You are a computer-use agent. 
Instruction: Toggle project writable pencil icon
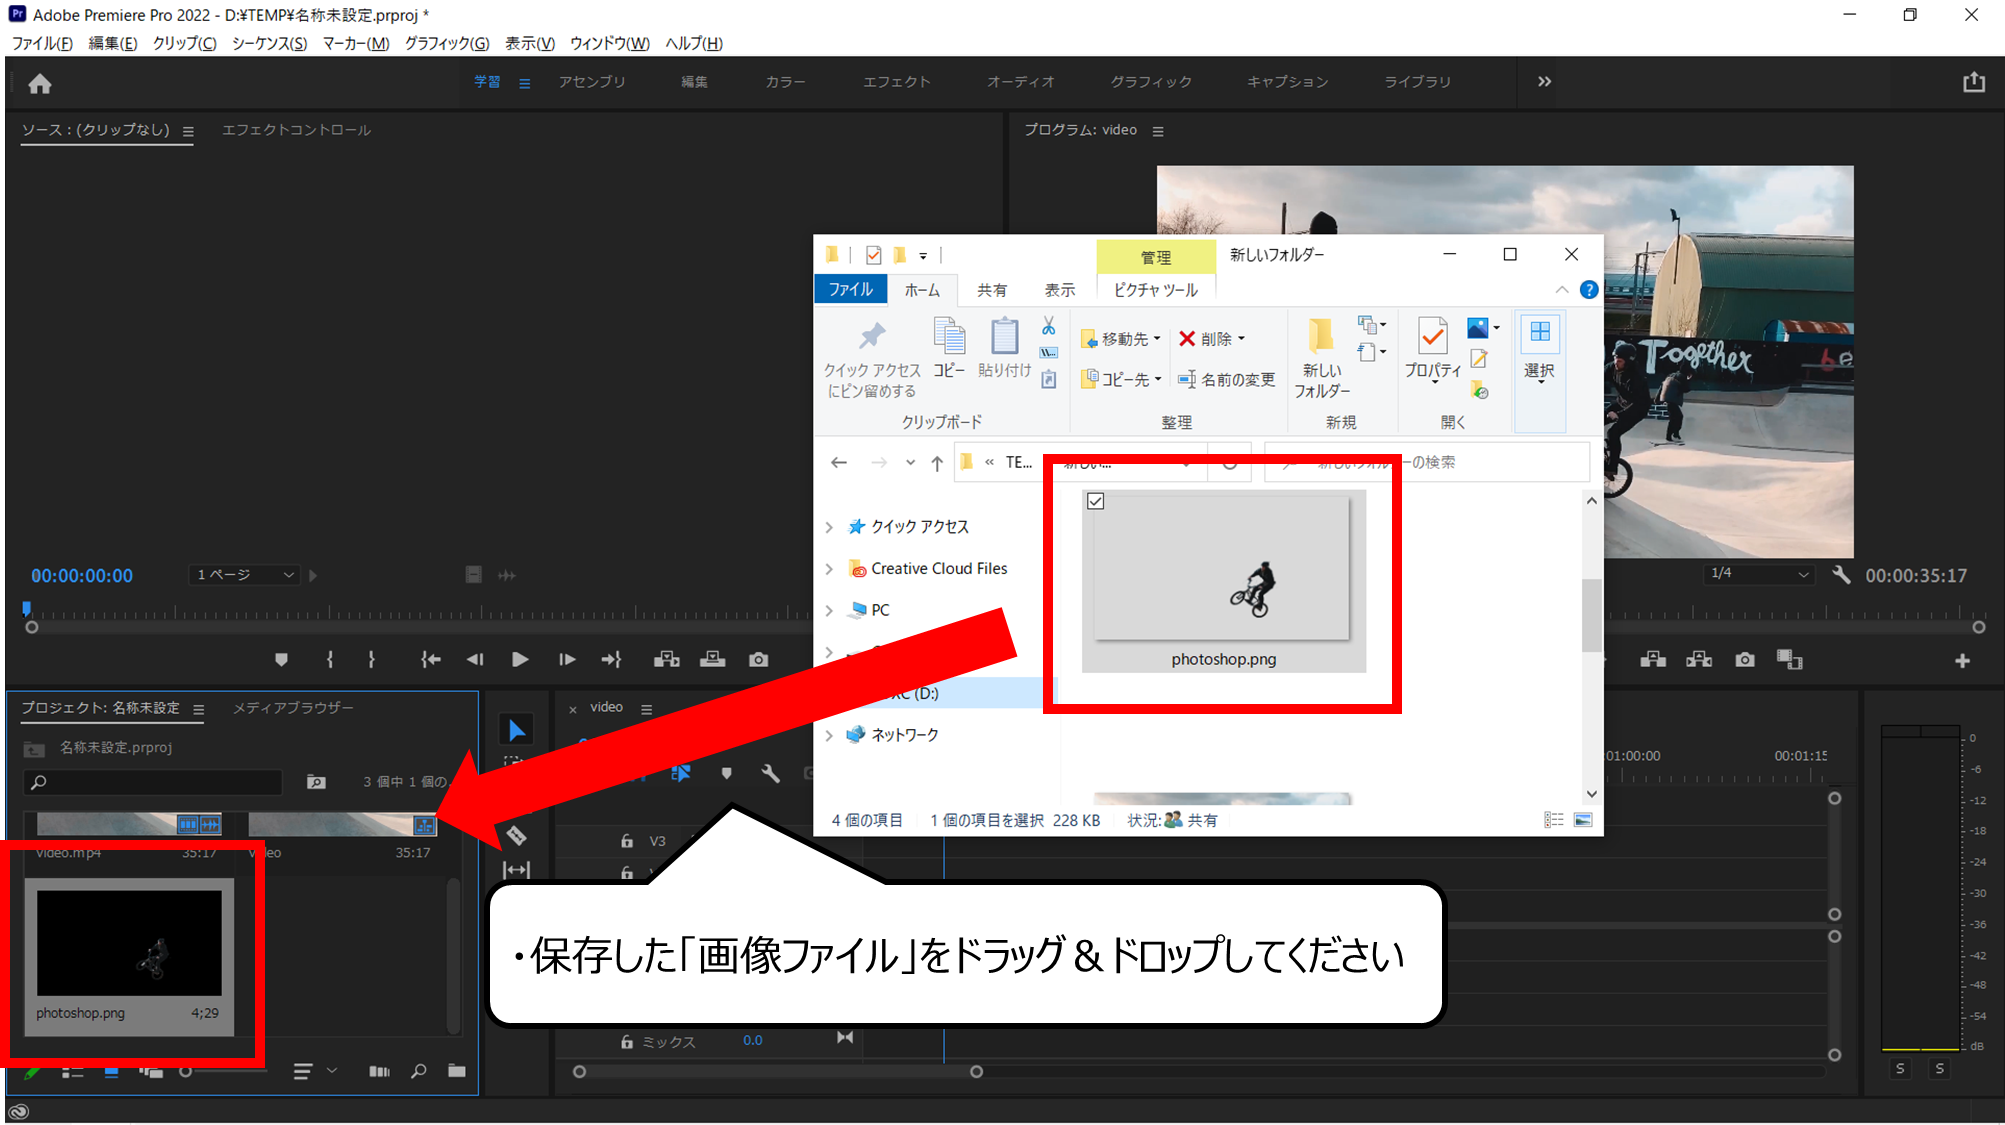tap(31, 1073)
